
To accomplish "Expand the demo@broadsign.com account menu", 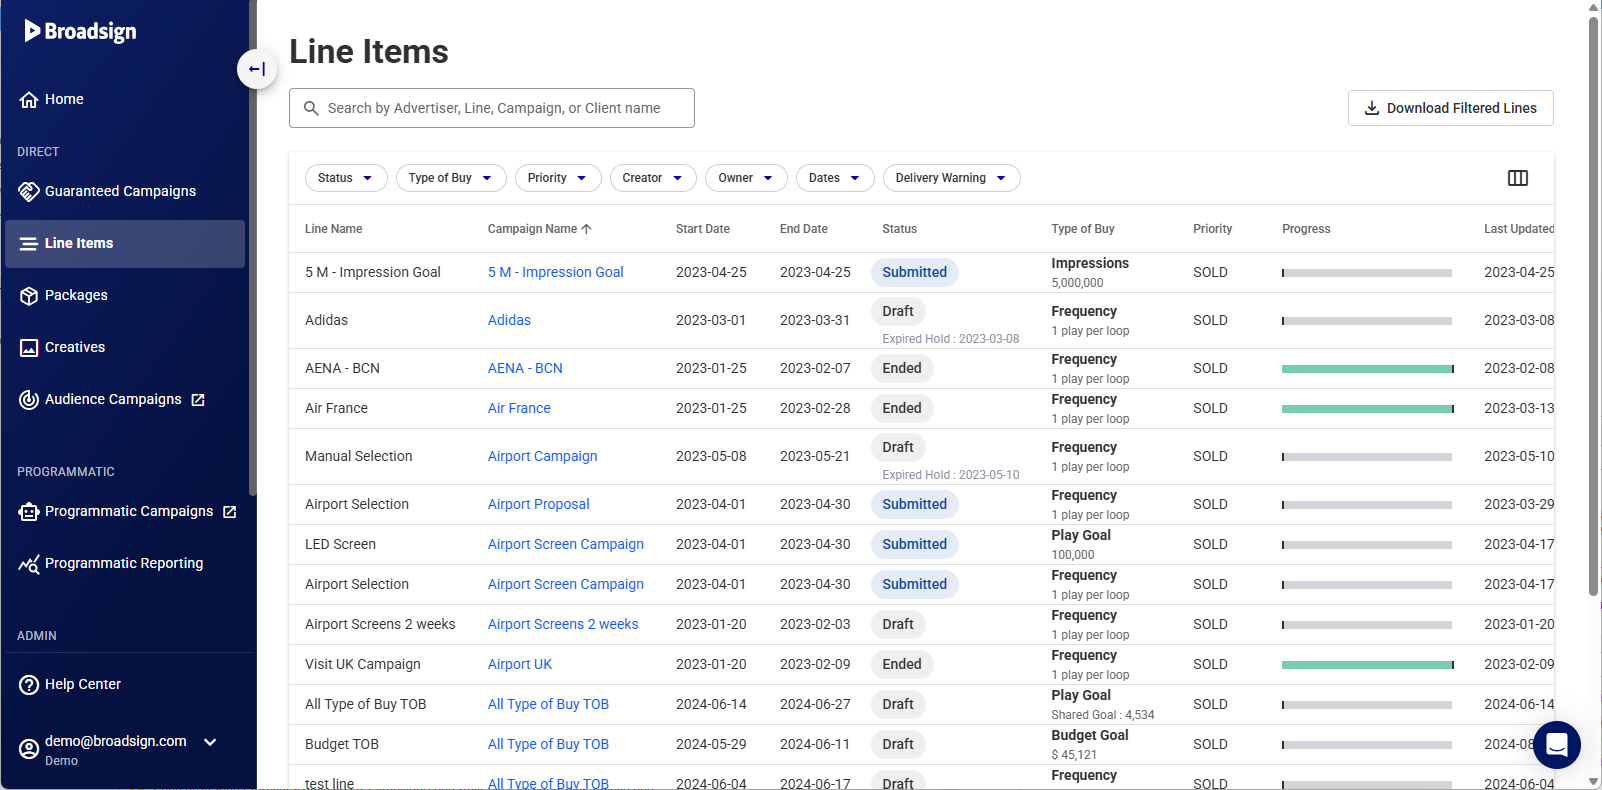I will (210, 742).
